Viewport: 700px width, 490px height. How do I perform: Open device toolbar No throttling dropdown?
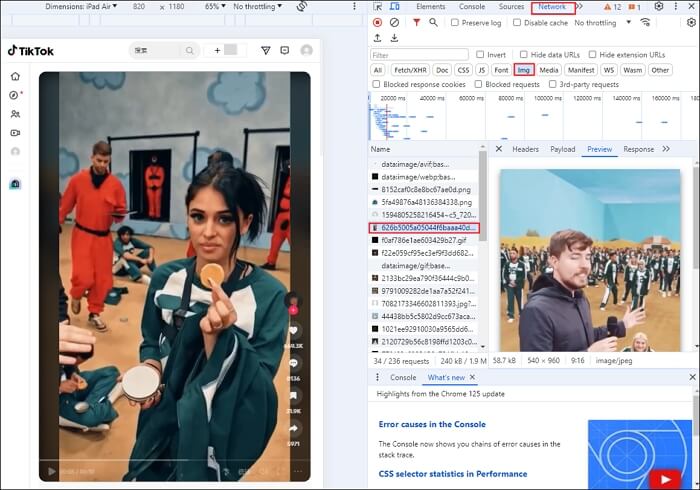click(x=258, y=6)
